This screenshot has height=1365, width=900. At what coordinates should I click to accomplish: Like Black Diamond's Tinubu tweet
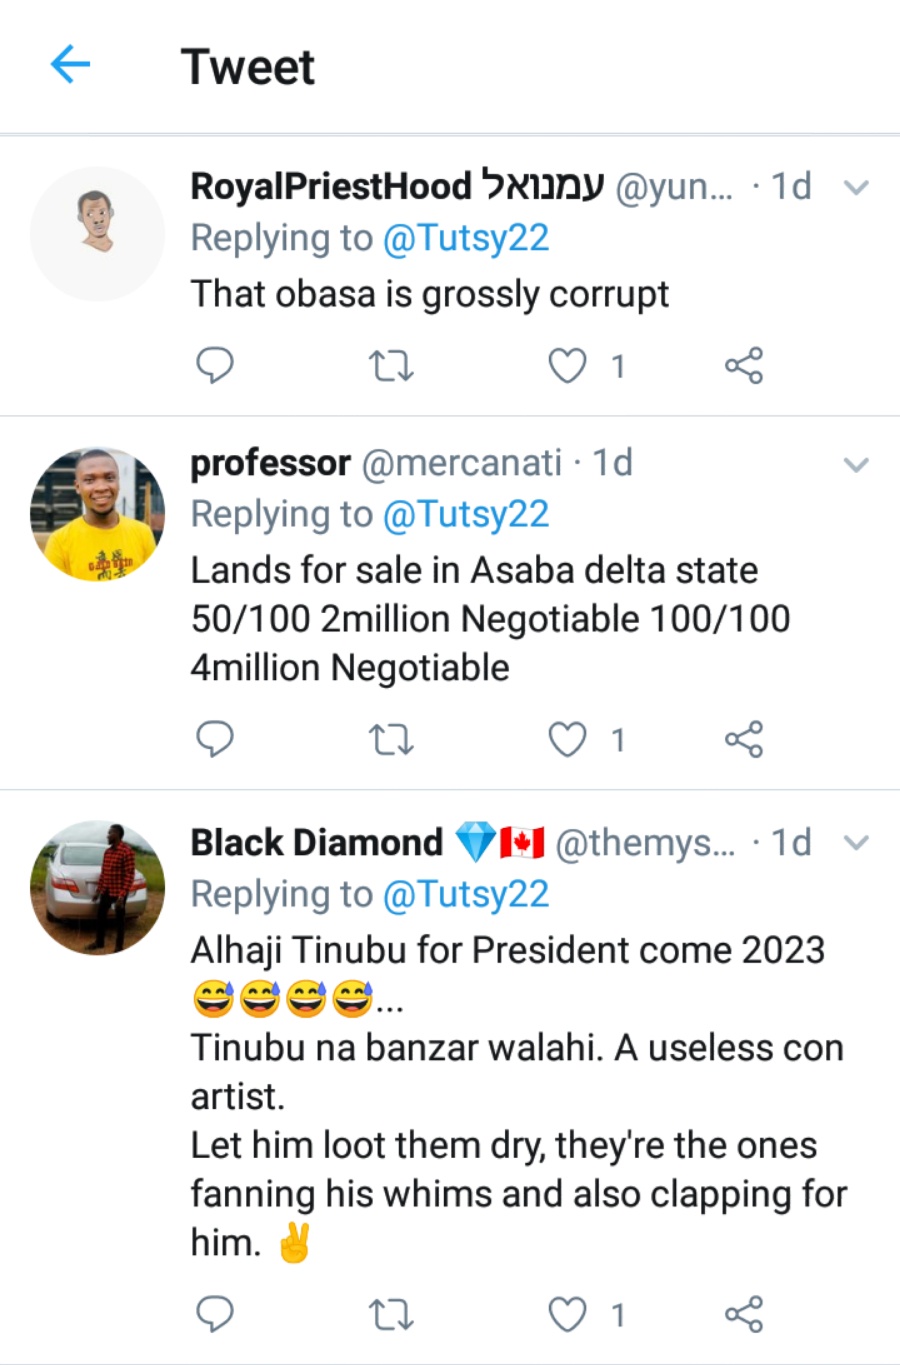point(567,1314)
